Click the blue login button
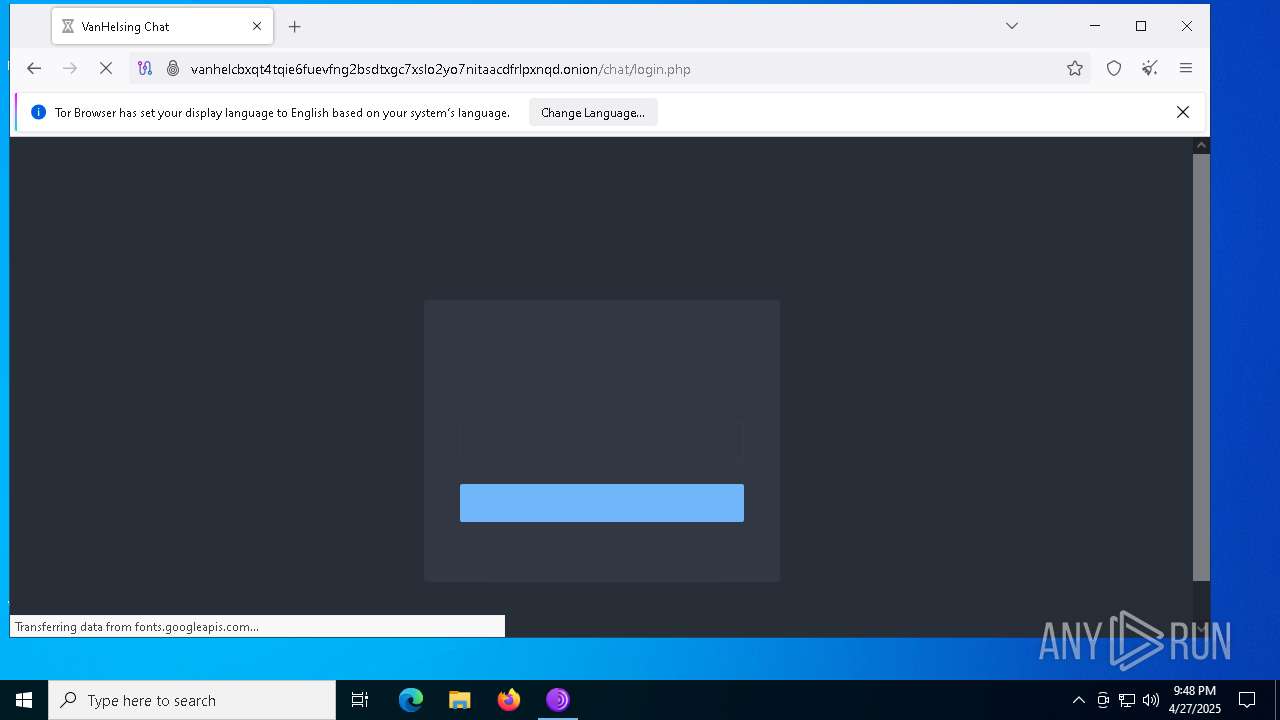The image size is (1280, 720). 602,503
